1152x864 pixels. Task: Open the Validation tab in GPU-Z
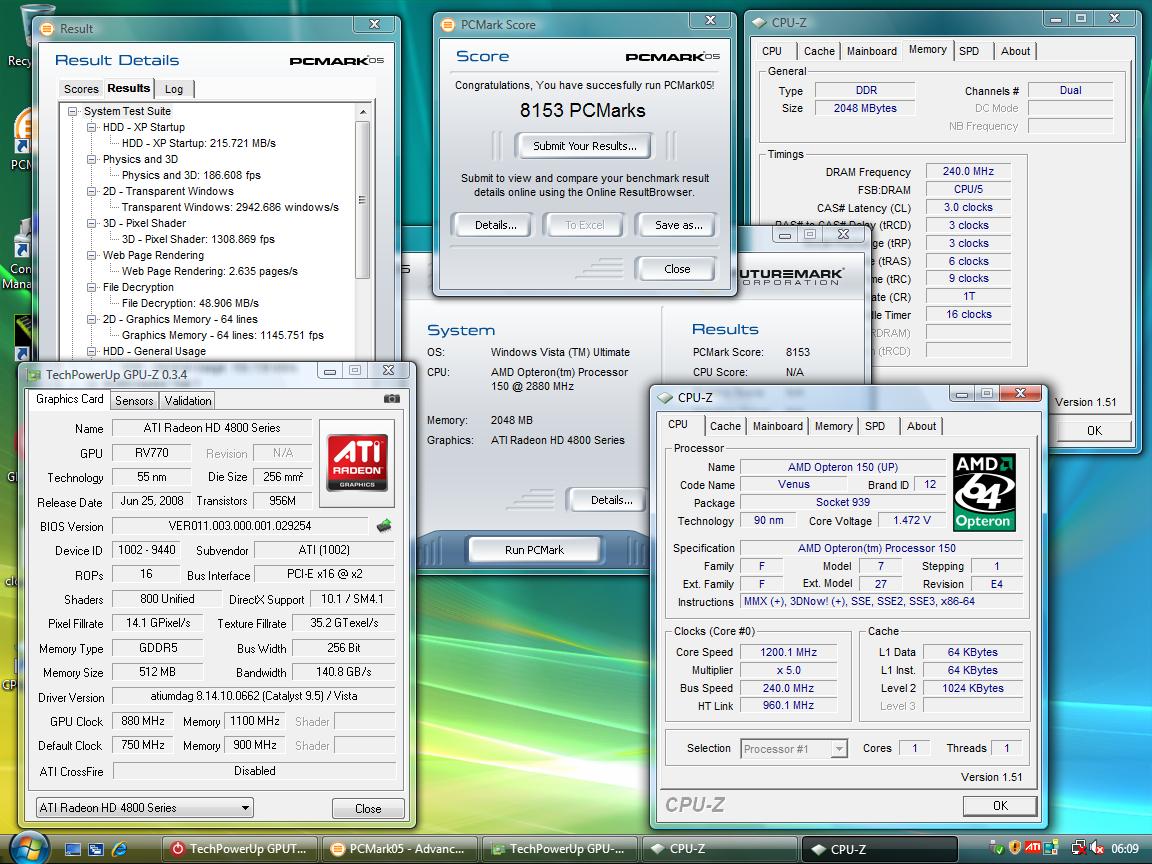pos(187,400)
